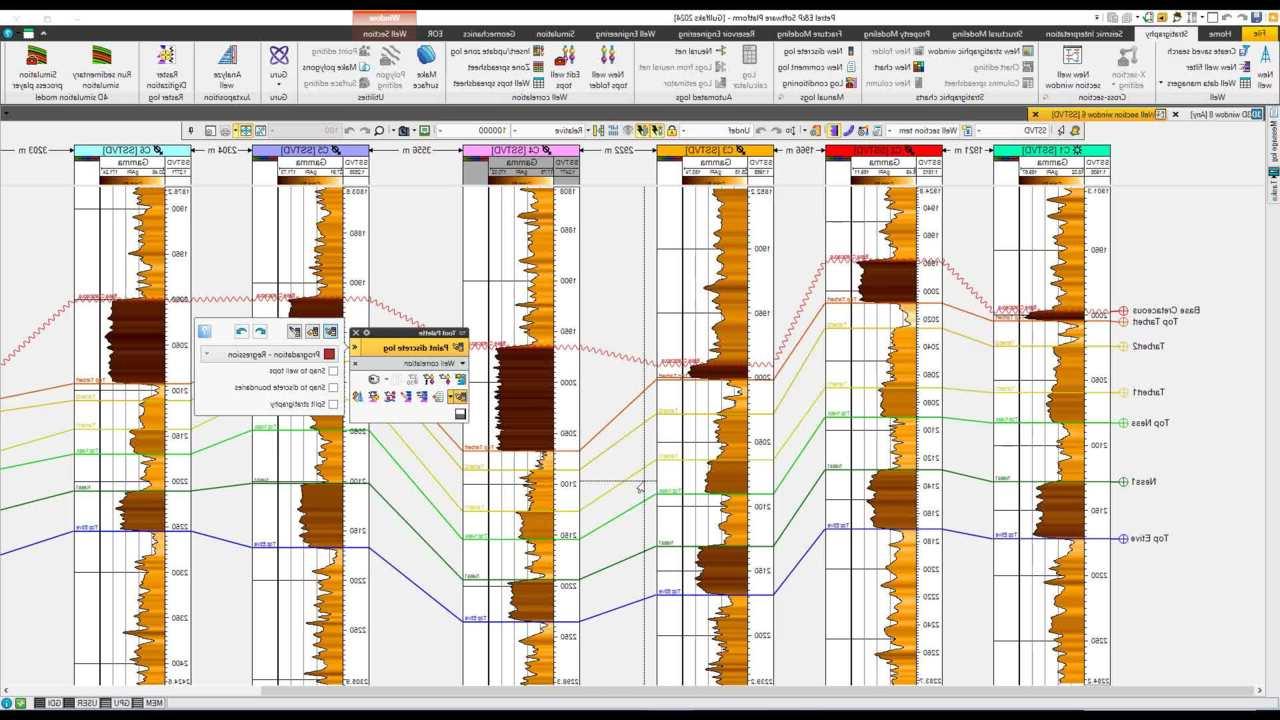Open the Relative dropdown
1280x720 pixels.
pyautogui.click(x=549, y=131)
